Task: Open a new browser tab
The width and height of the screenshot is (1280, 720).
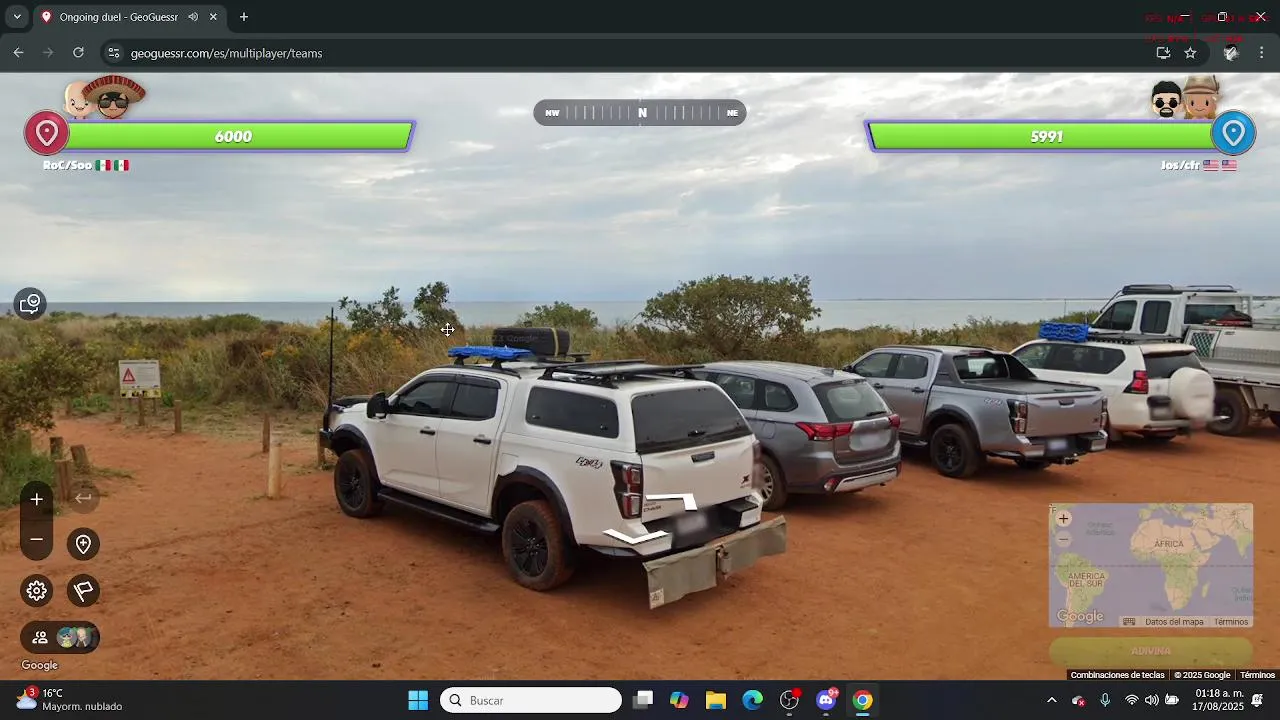Action: tap(243, 17)
